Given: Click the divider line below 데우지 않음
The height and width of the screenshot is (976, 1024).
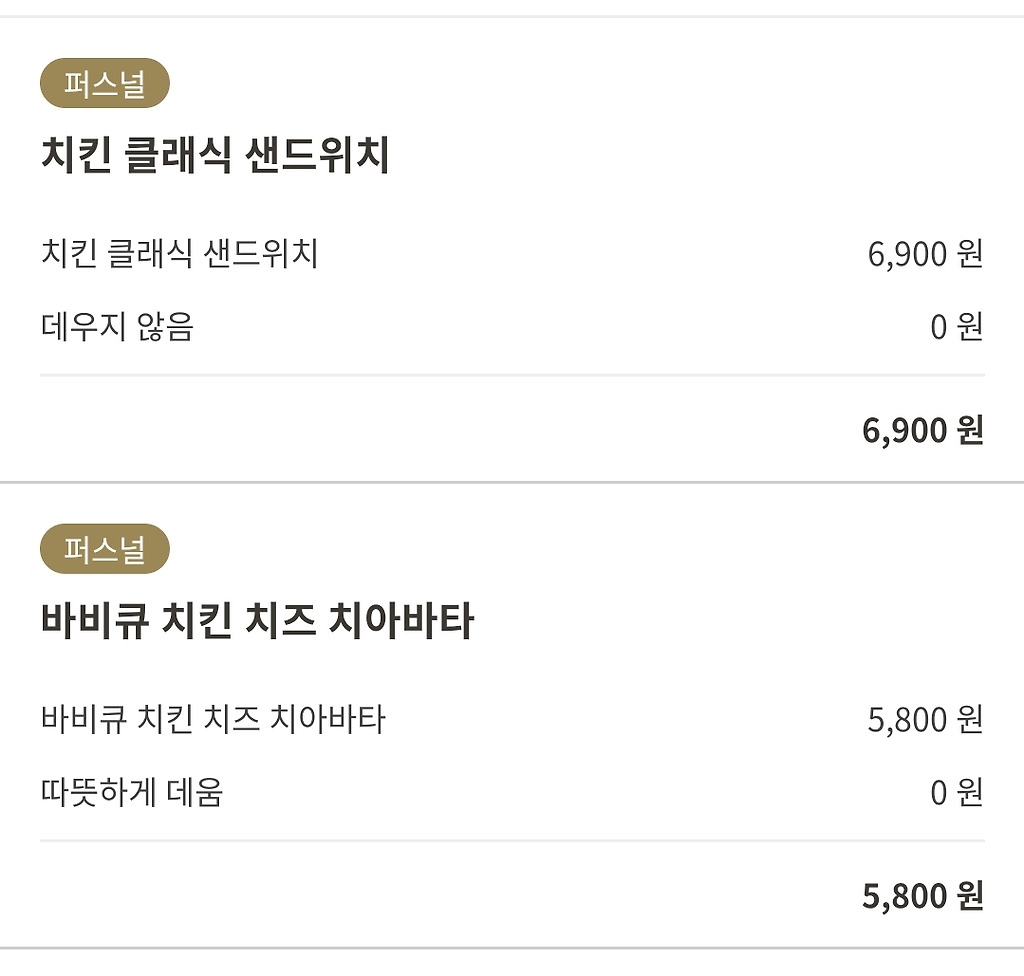Looking at the screenshot, I should point(512,375).
